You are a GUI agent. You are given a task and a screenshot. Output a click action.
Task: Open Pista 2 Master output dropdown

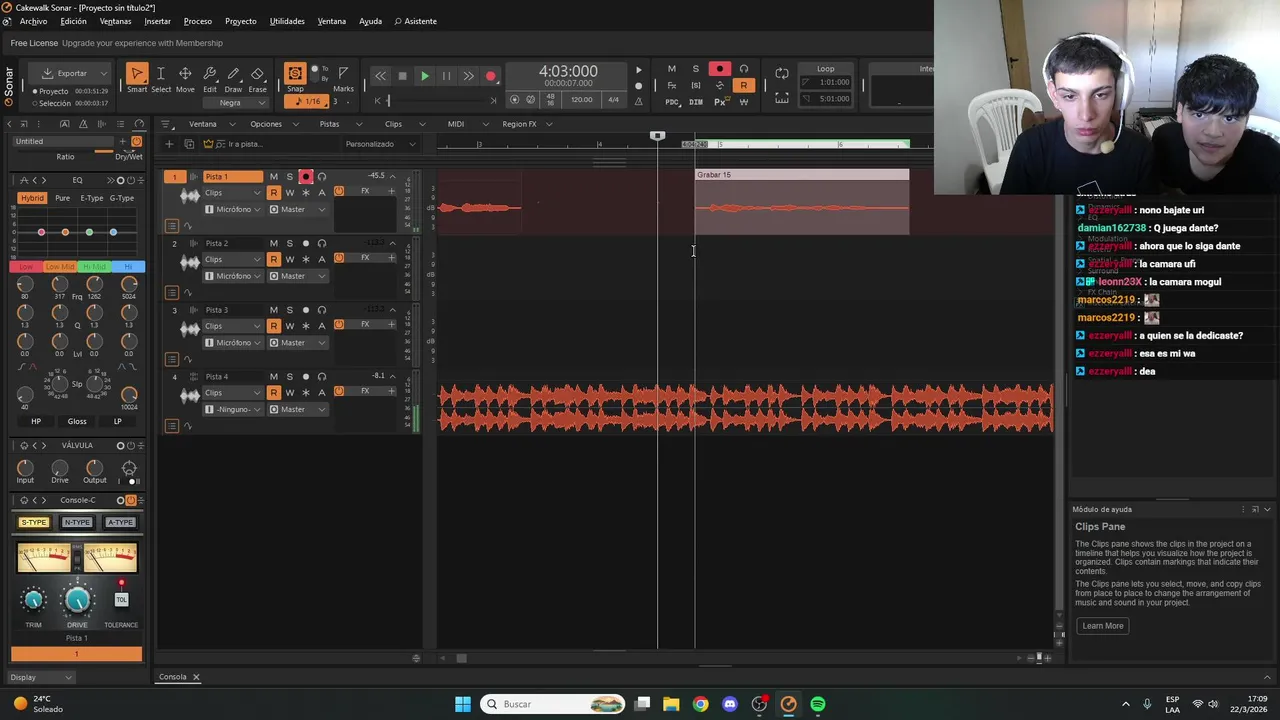(x=297, y=276)
